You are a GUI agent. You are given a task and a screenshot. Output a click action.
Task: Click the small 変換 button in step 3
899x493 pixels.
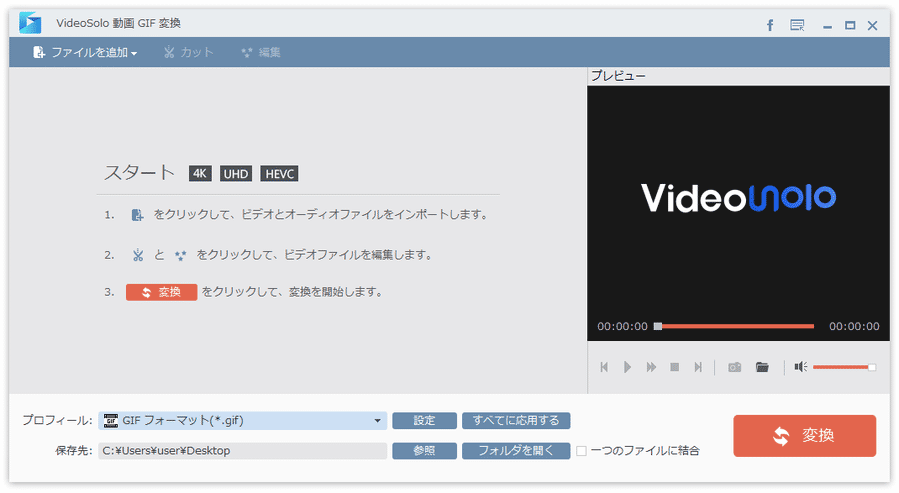(x=162, y=292)
